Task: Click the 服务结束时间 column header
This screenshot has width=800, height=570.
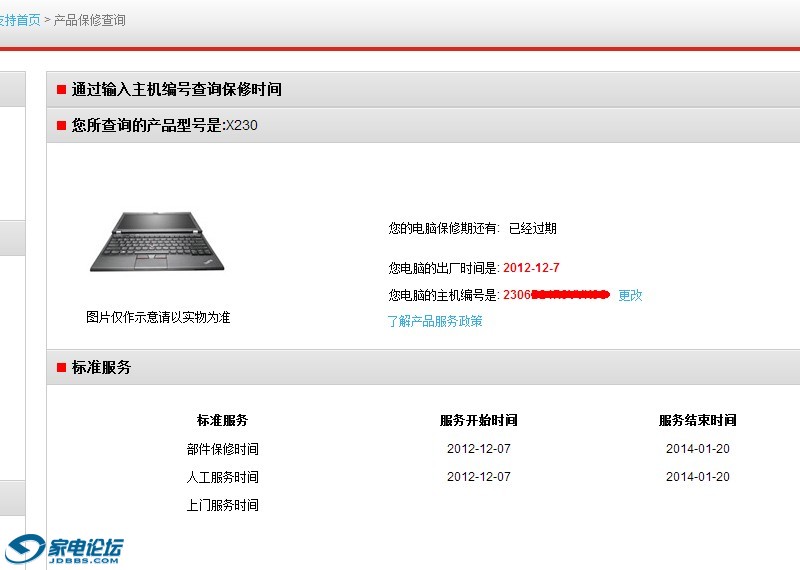Action: point(697,420)
